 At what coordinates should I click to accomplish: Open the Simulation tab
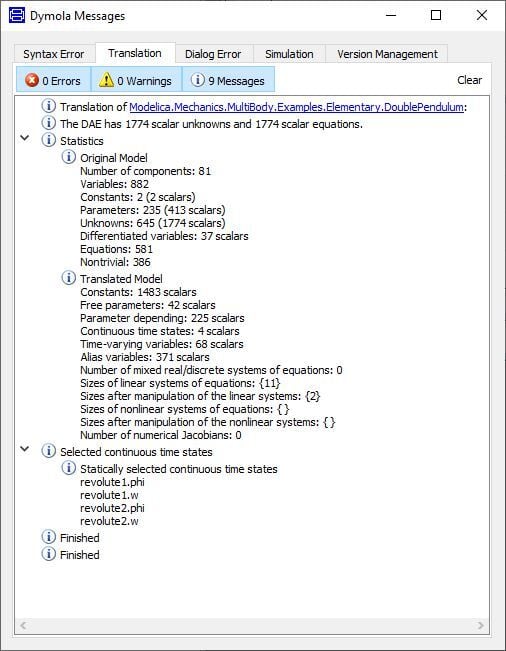click(289, 54)
